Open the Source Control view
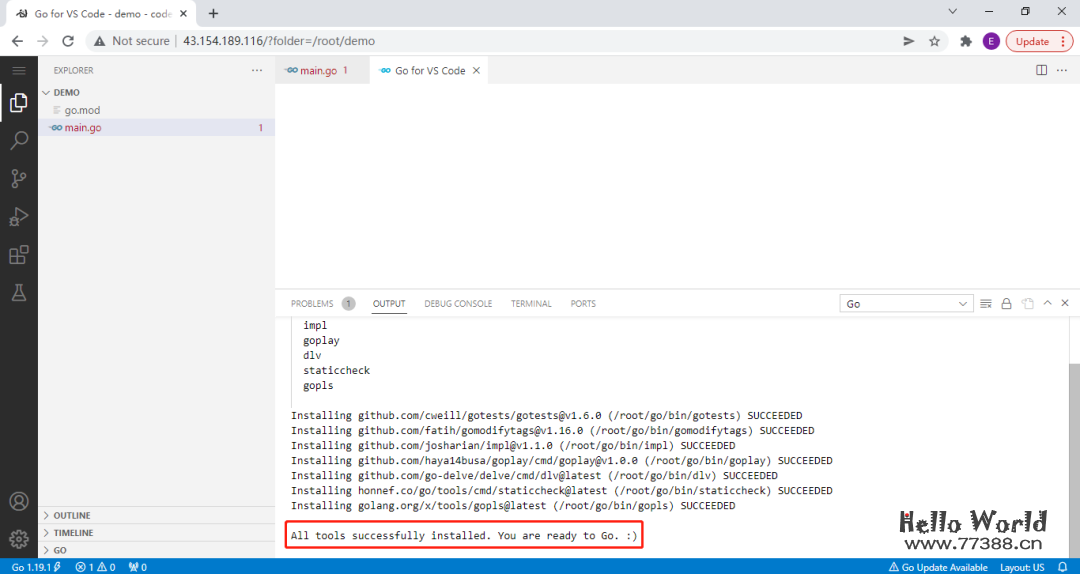The width and height of the screenshot is (1080, 574). click(x=19, y=179)
